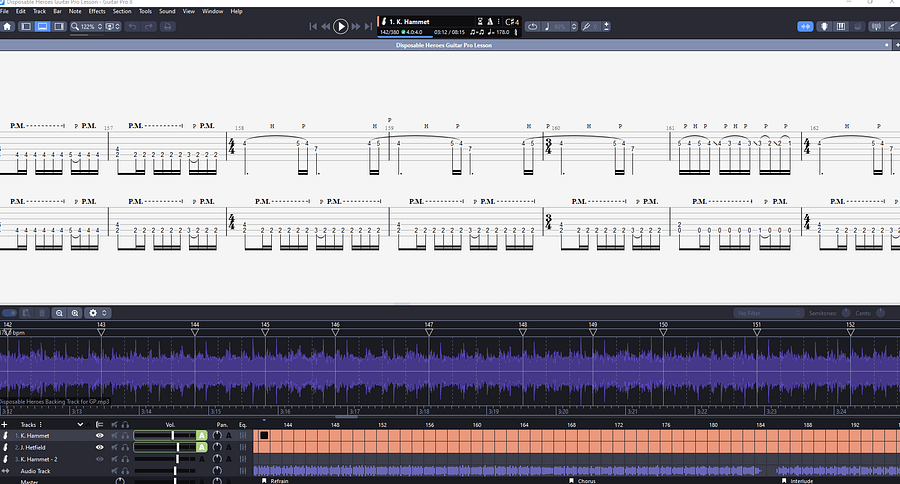The image size is (900, 484).
Task: Toggle the multitrack view icon in track header
Action: [99, 424]
